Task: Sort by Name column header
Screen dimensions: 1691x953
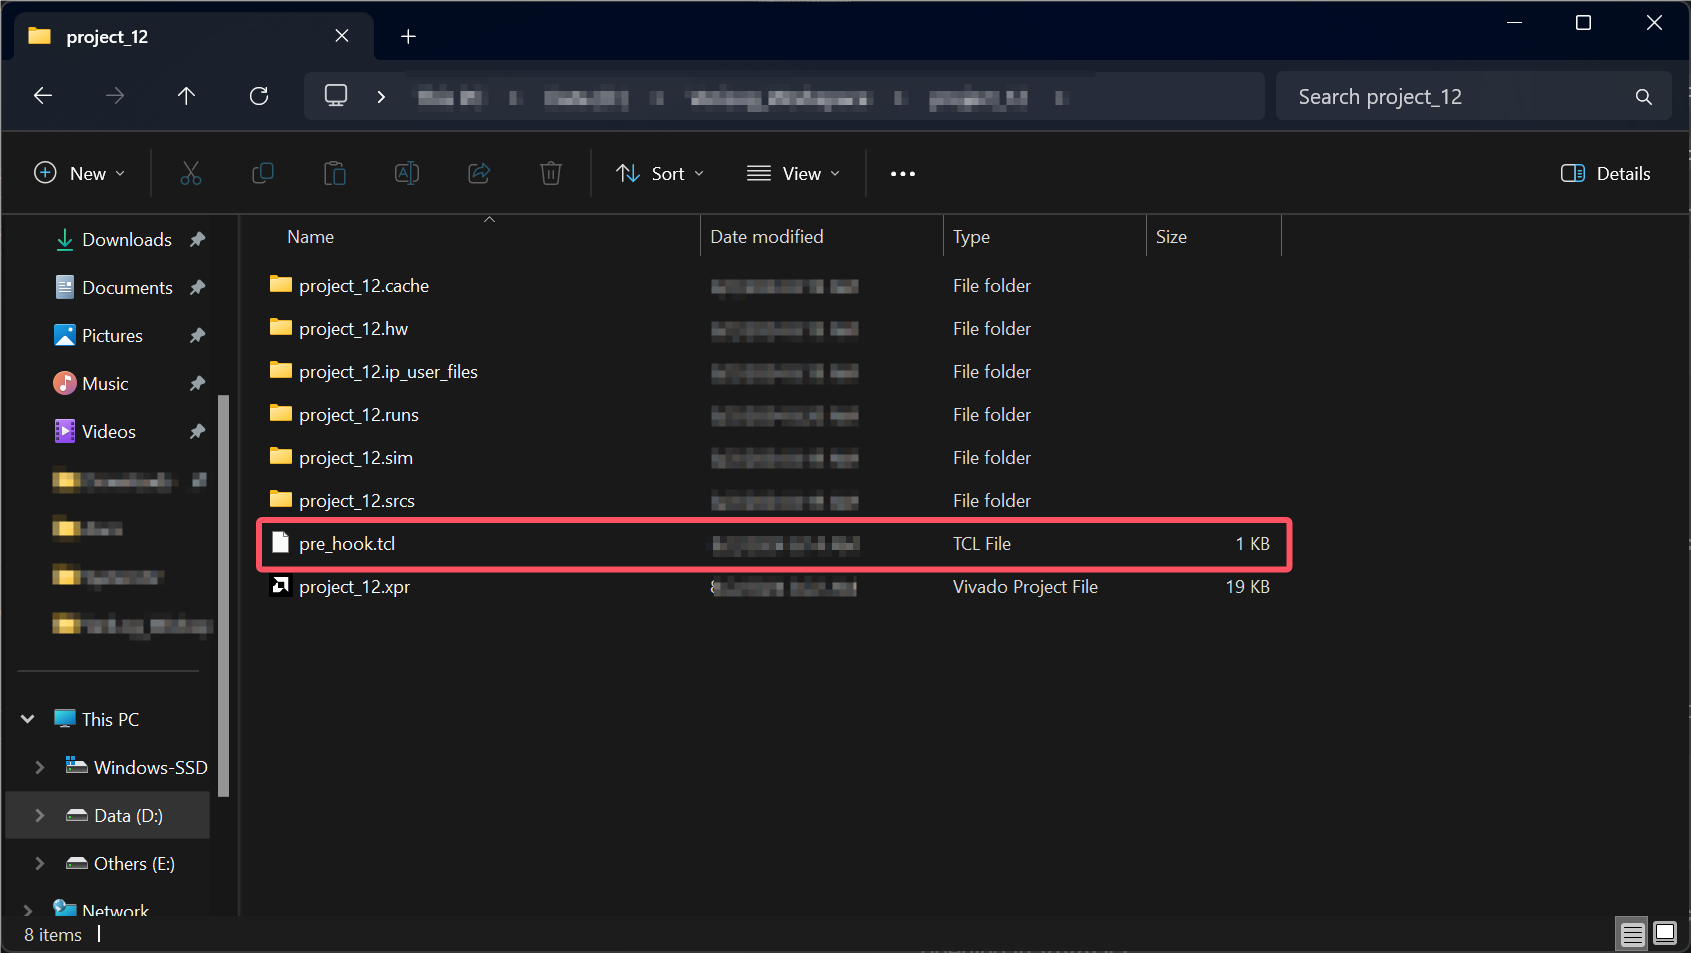Action: pos(310,237)
